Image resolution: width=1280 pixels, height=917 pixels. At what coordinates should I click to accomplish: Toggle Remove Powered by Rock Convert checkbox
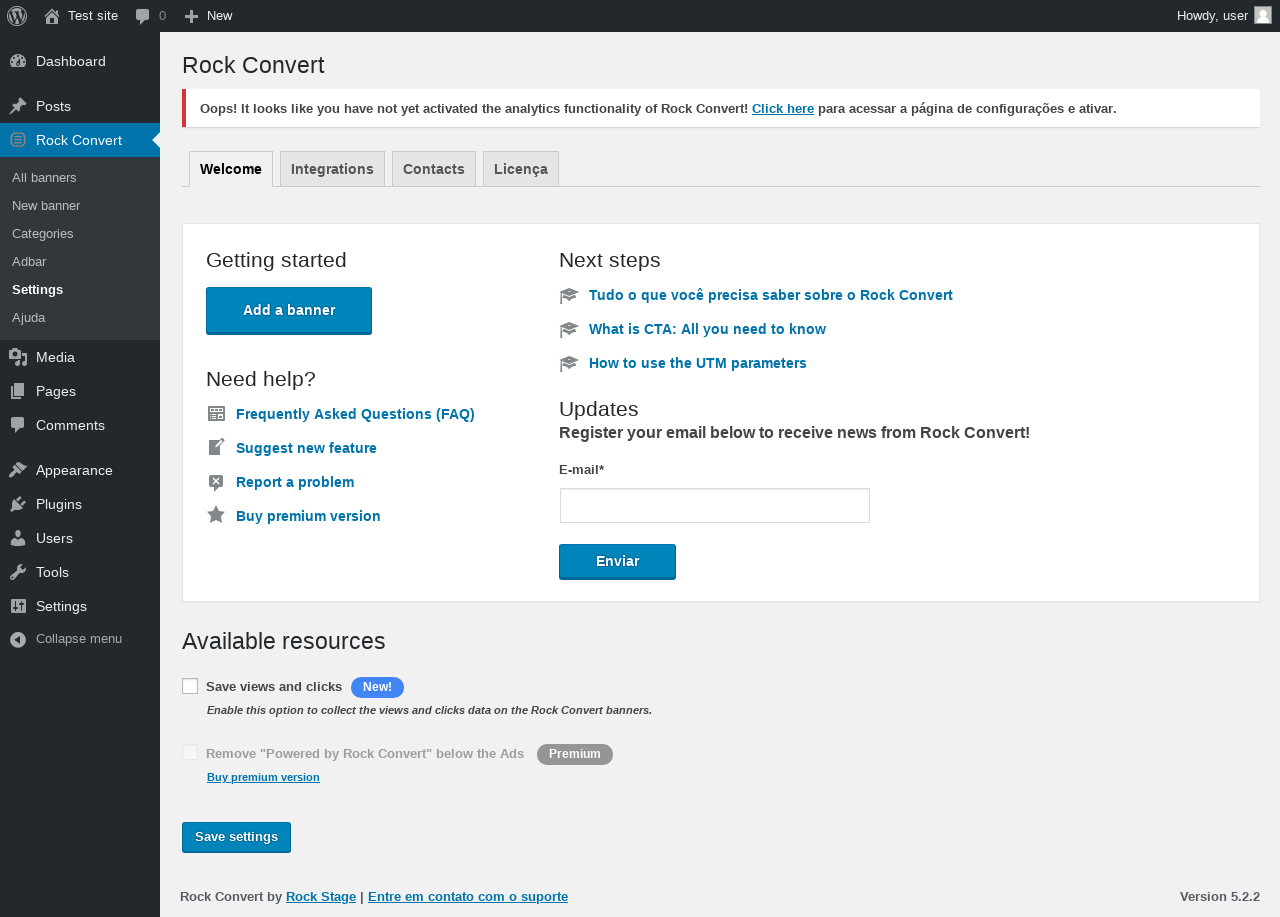(x=190, y=752)
